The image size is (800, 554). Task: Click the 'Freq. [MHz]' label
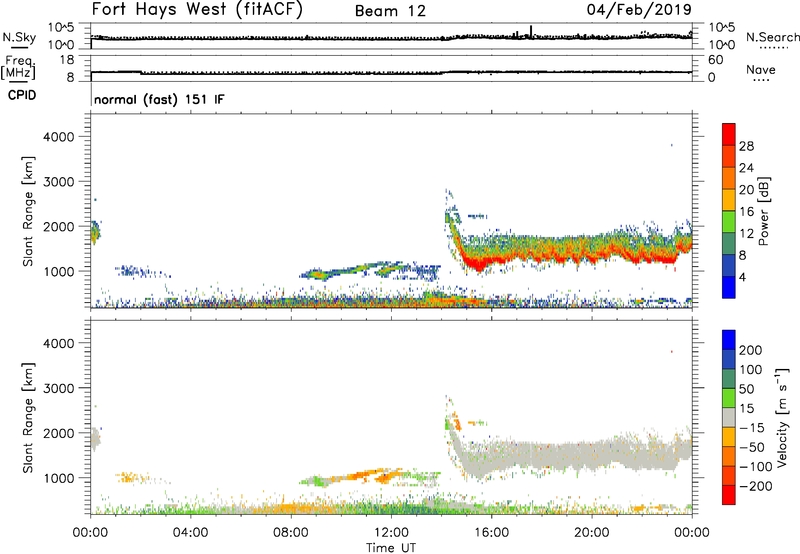pyautogui.click(x=19, y=67)
